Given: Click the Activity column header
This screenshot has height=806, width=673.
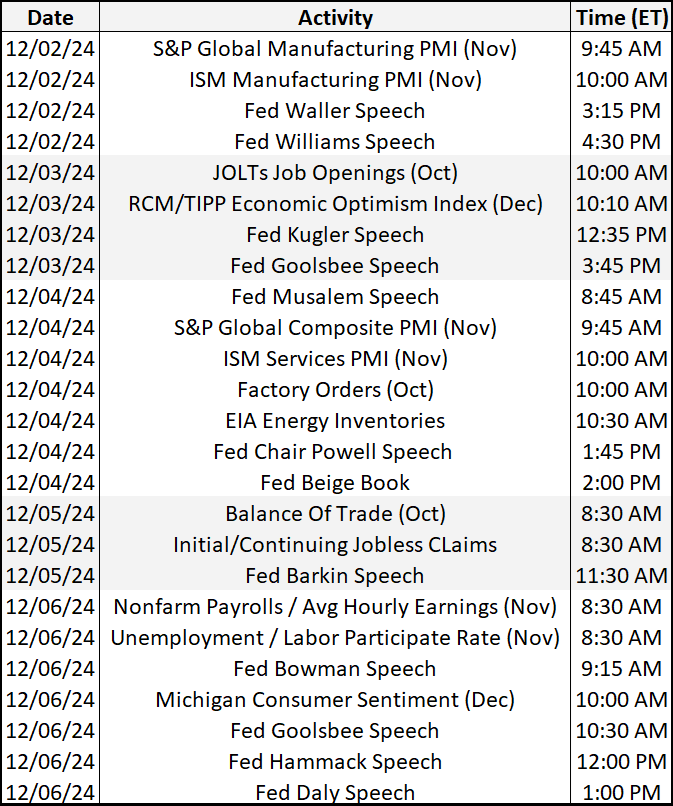Looking at the screenshot, I should pyautogui.click(x=335, y=18).
